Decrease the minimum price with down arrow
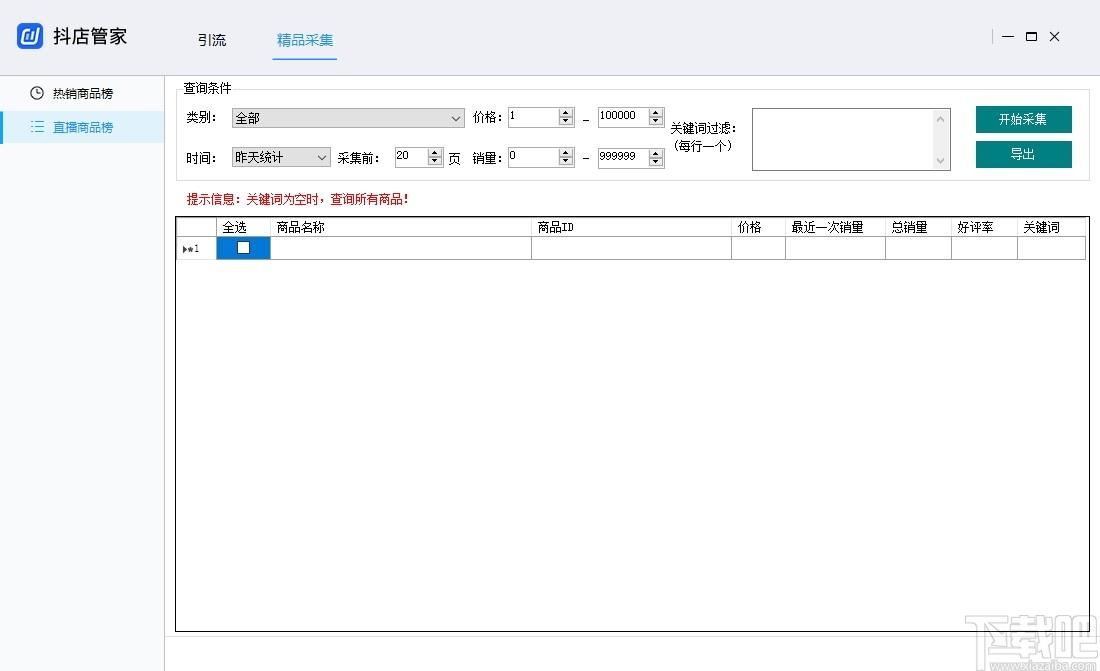This screenshot has width=1100, height=671. point(566,121)
